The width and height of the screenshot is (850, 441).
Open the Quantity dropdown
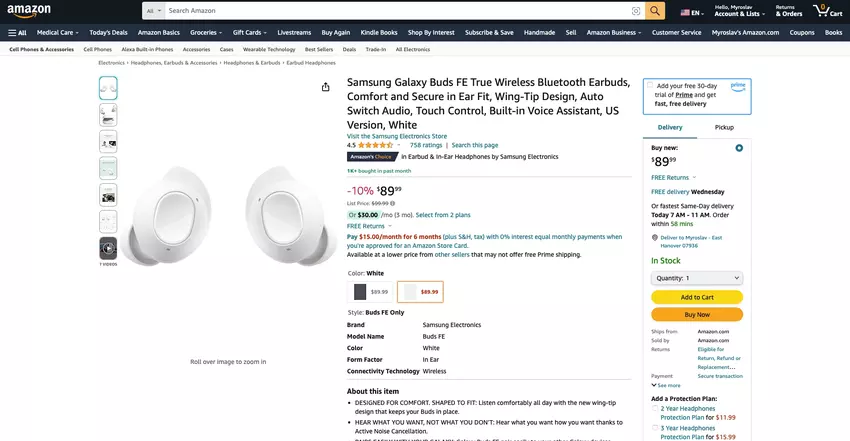tap(696, 278)
